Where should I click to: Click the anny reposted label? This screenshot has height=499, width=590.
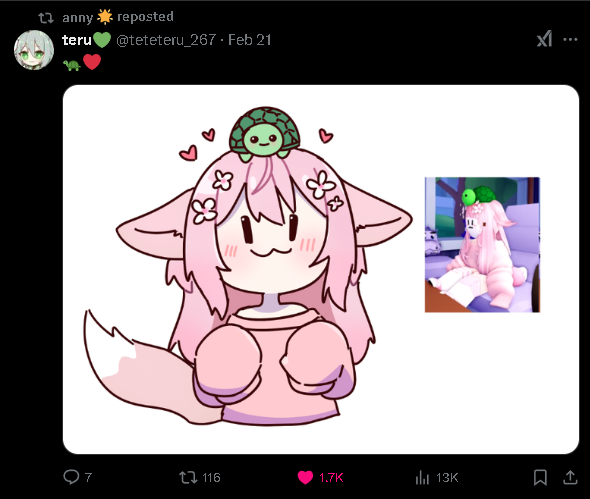coord(118,17)
